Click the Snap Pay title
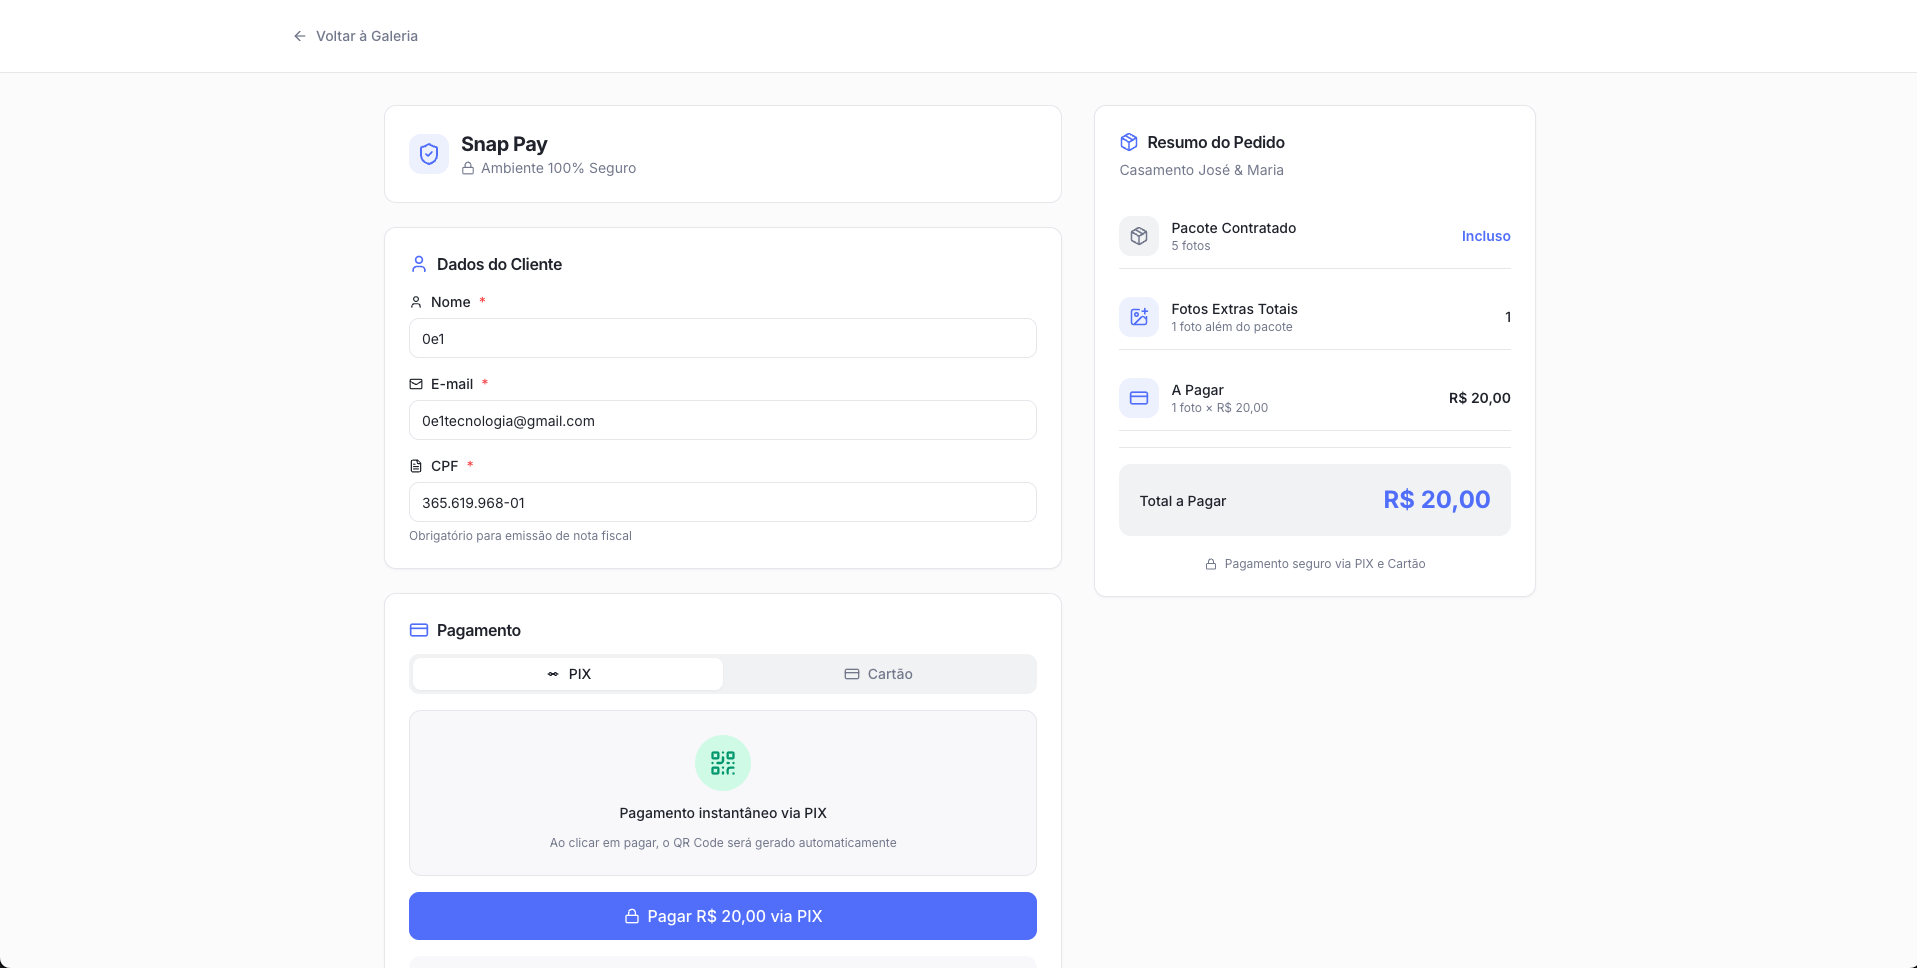 click(504, 144)
